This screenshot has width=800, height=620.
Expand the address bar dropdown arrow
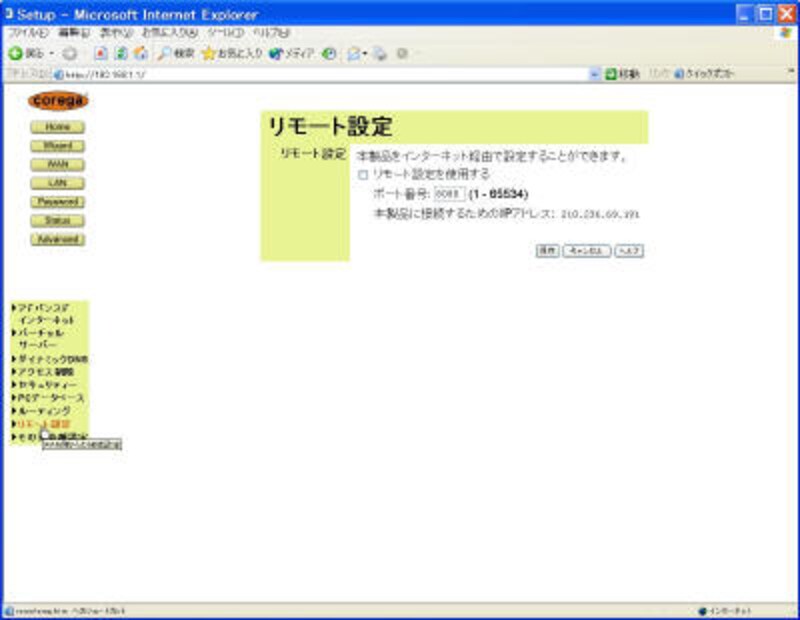[595, 74]
